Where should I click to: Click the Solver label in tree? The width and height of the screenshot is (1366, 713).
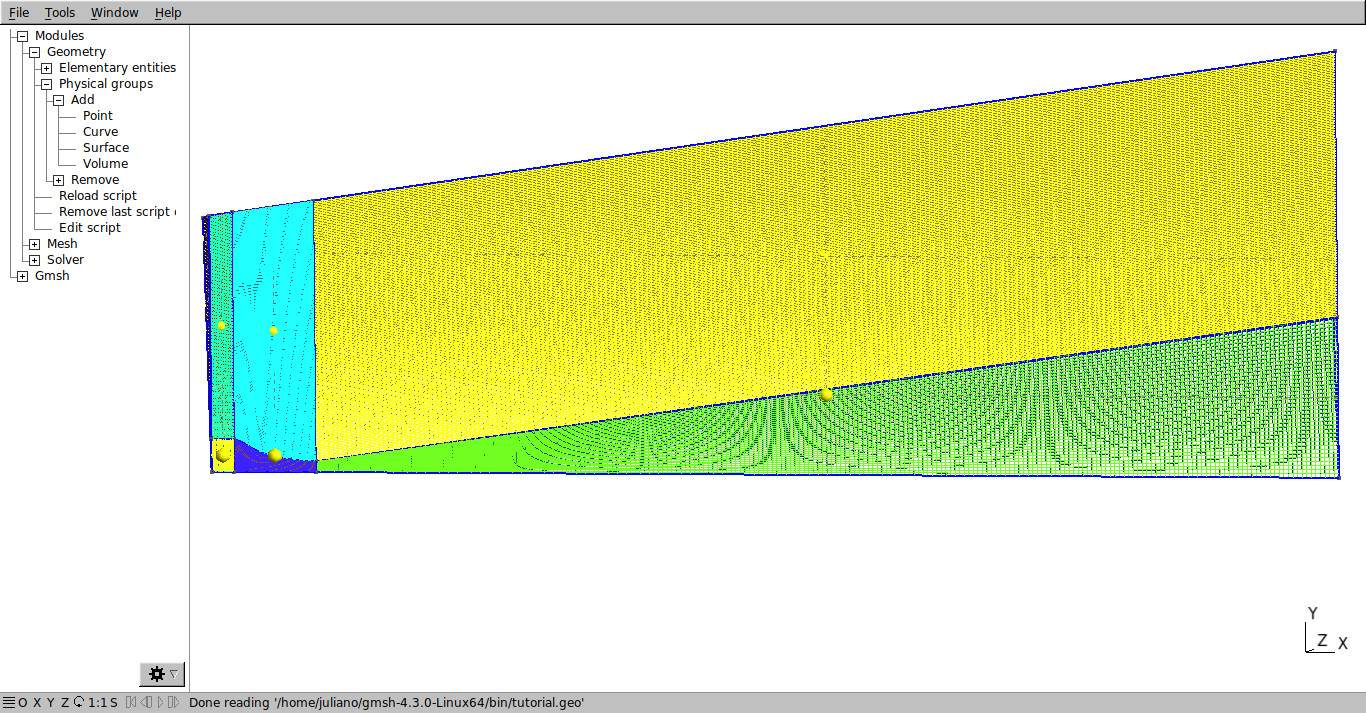[65, 260]
